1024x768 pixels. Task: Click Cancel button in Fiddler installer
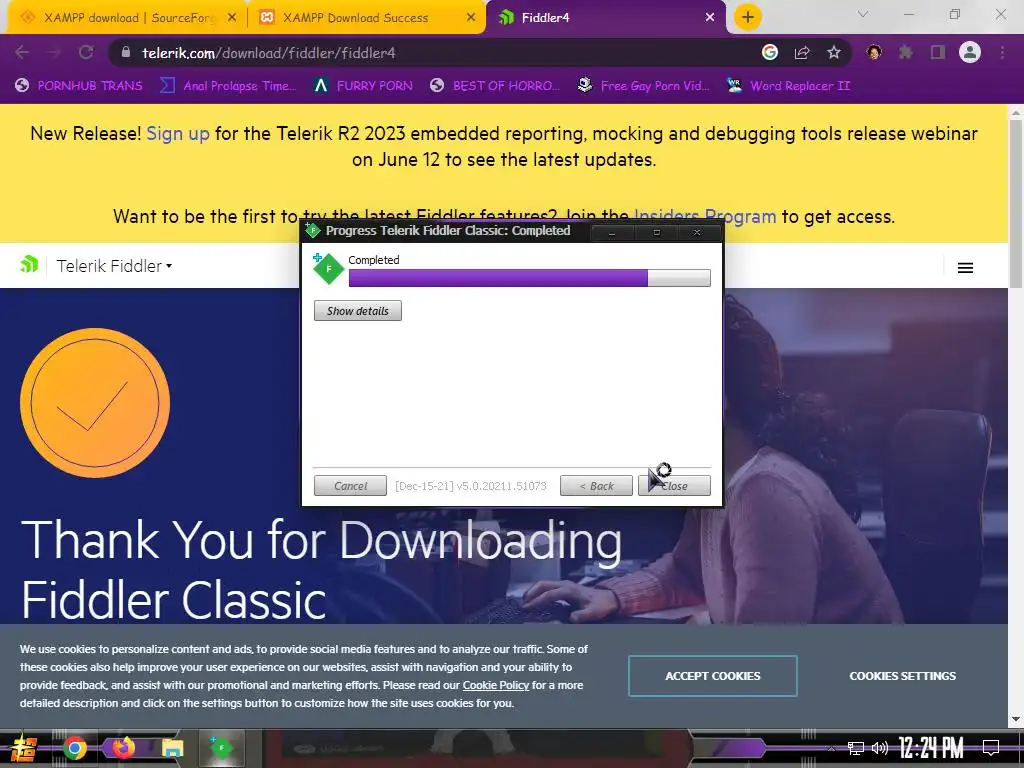tap(350, 486)
